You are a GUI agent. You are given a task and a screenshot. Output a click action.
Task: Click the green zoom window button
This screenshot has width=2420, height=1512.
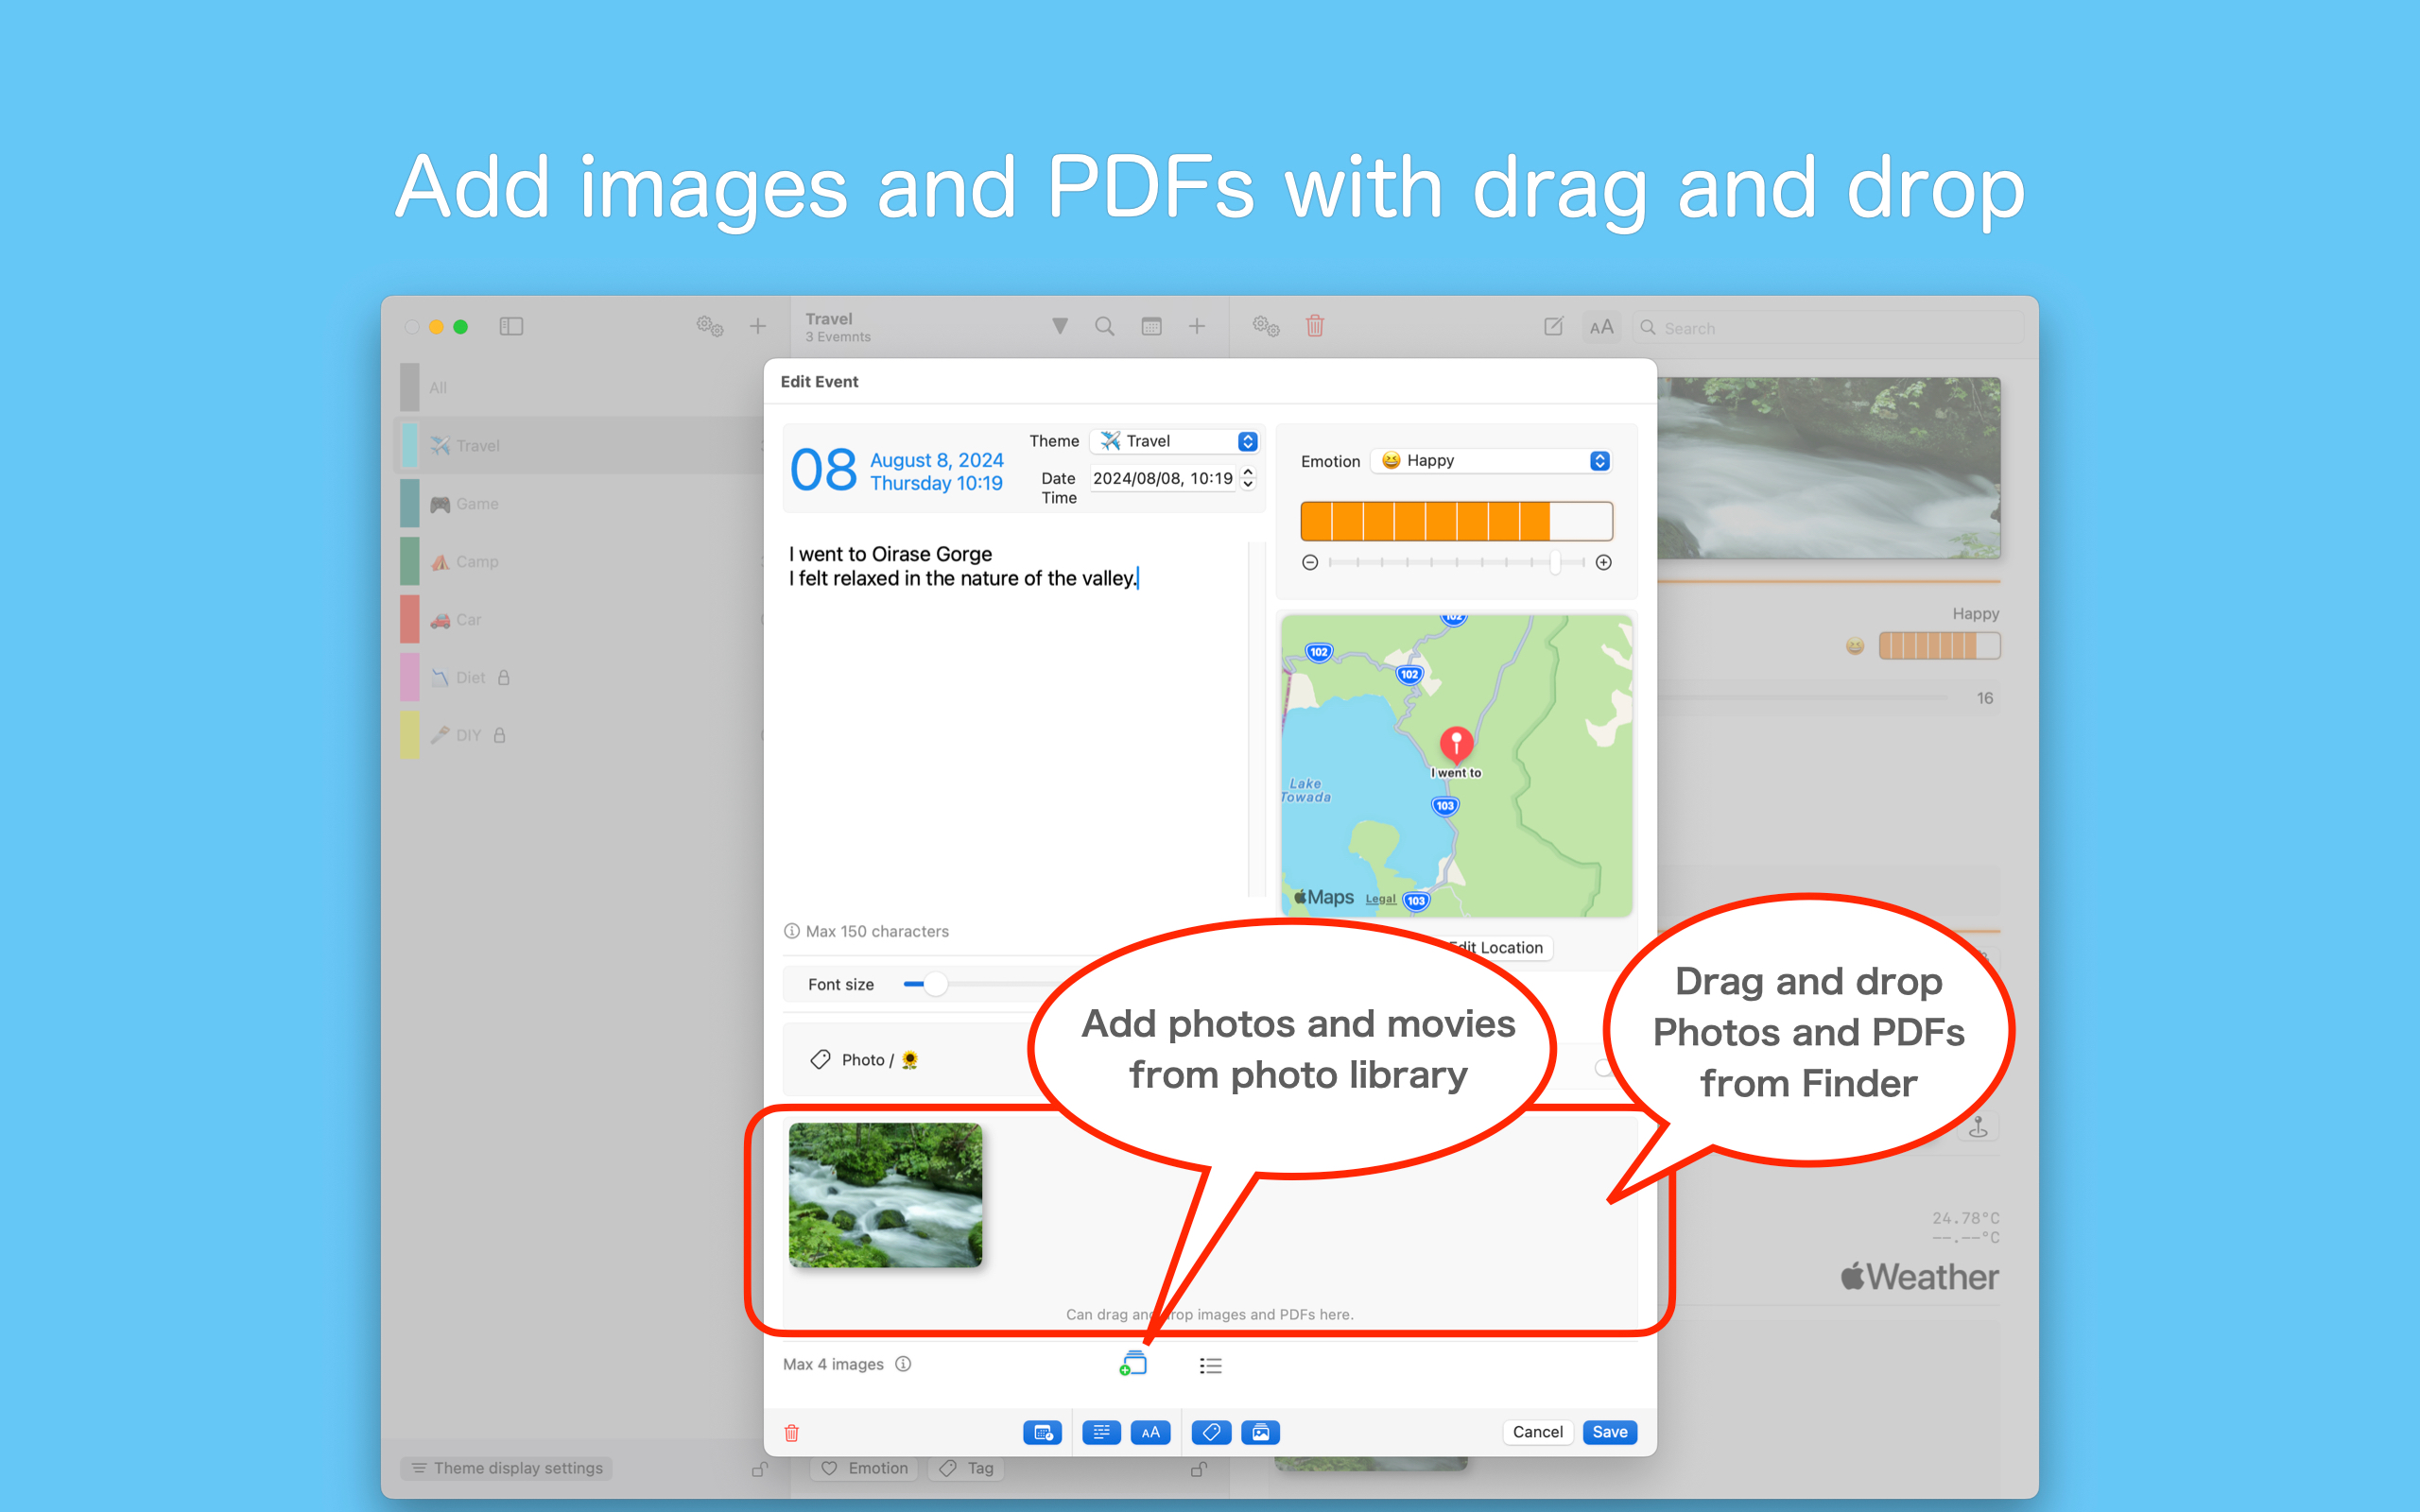tap(460, 326)
